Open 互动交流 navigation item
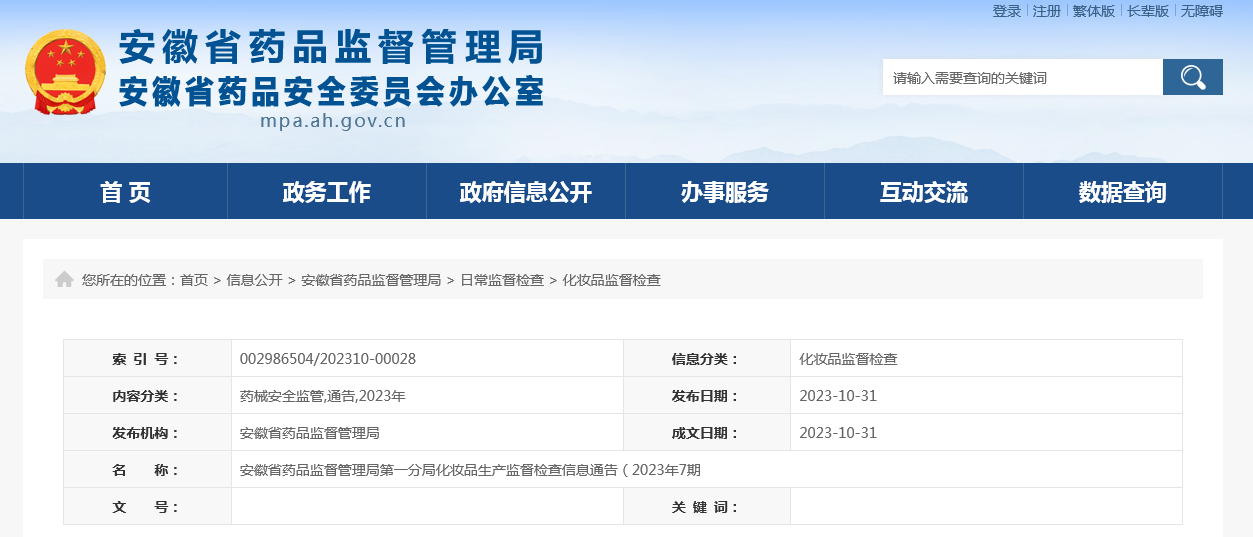Viewport: 1253px width, 537px height. tap(923, 192)
